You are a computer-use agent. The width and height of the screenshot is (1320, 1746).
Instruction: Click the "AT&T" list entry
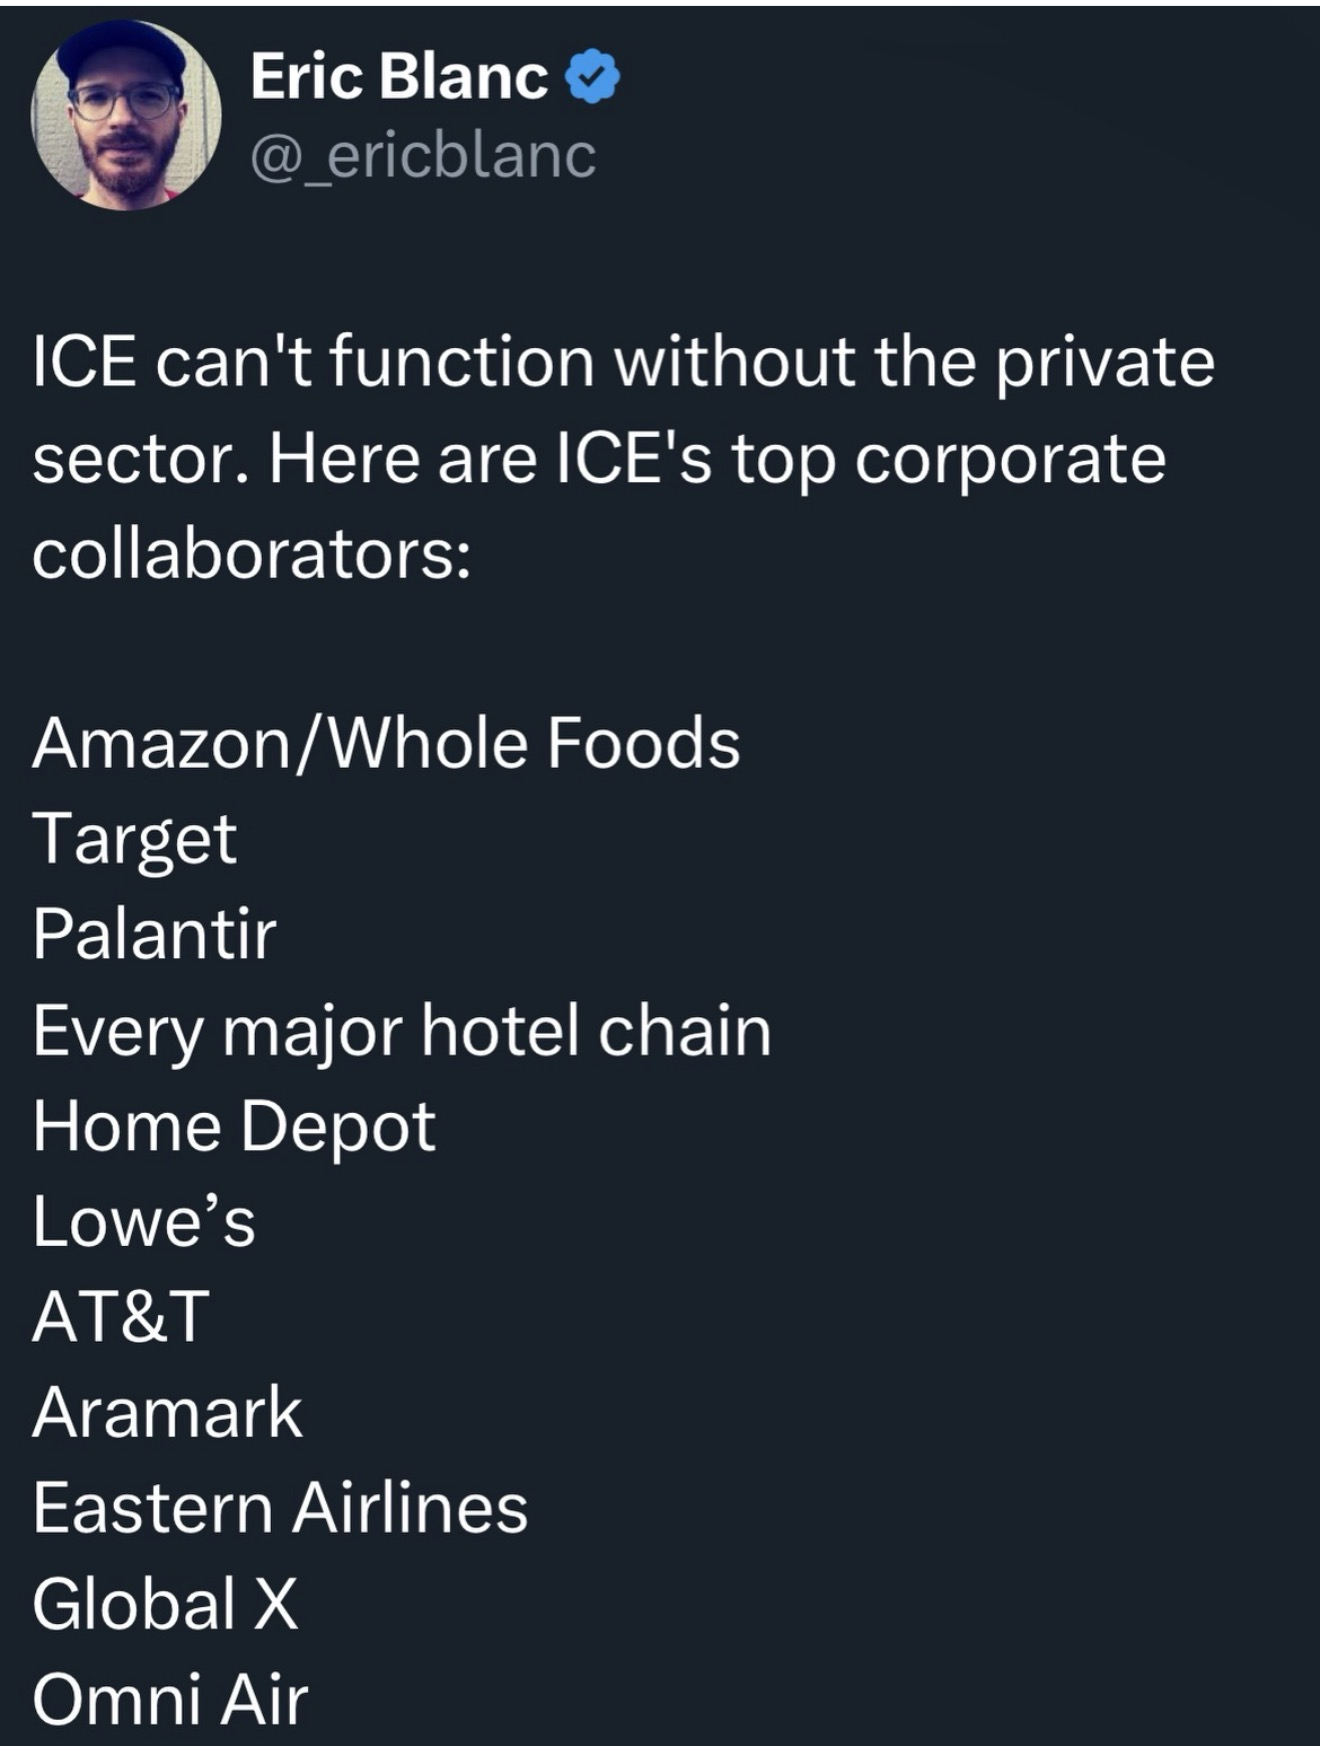click(121, 1316)
